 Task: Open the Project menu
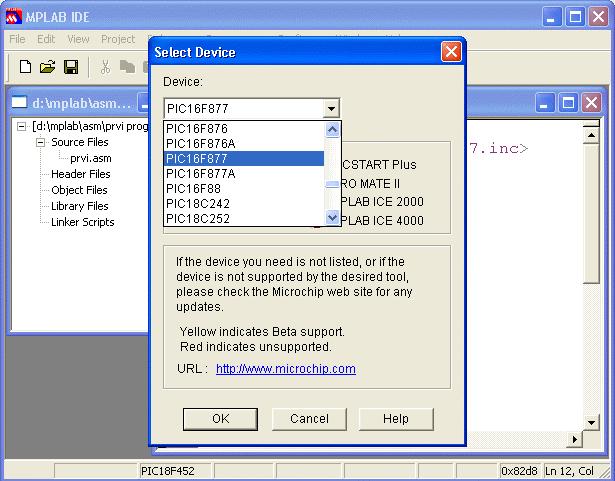(x=118, y=39)
